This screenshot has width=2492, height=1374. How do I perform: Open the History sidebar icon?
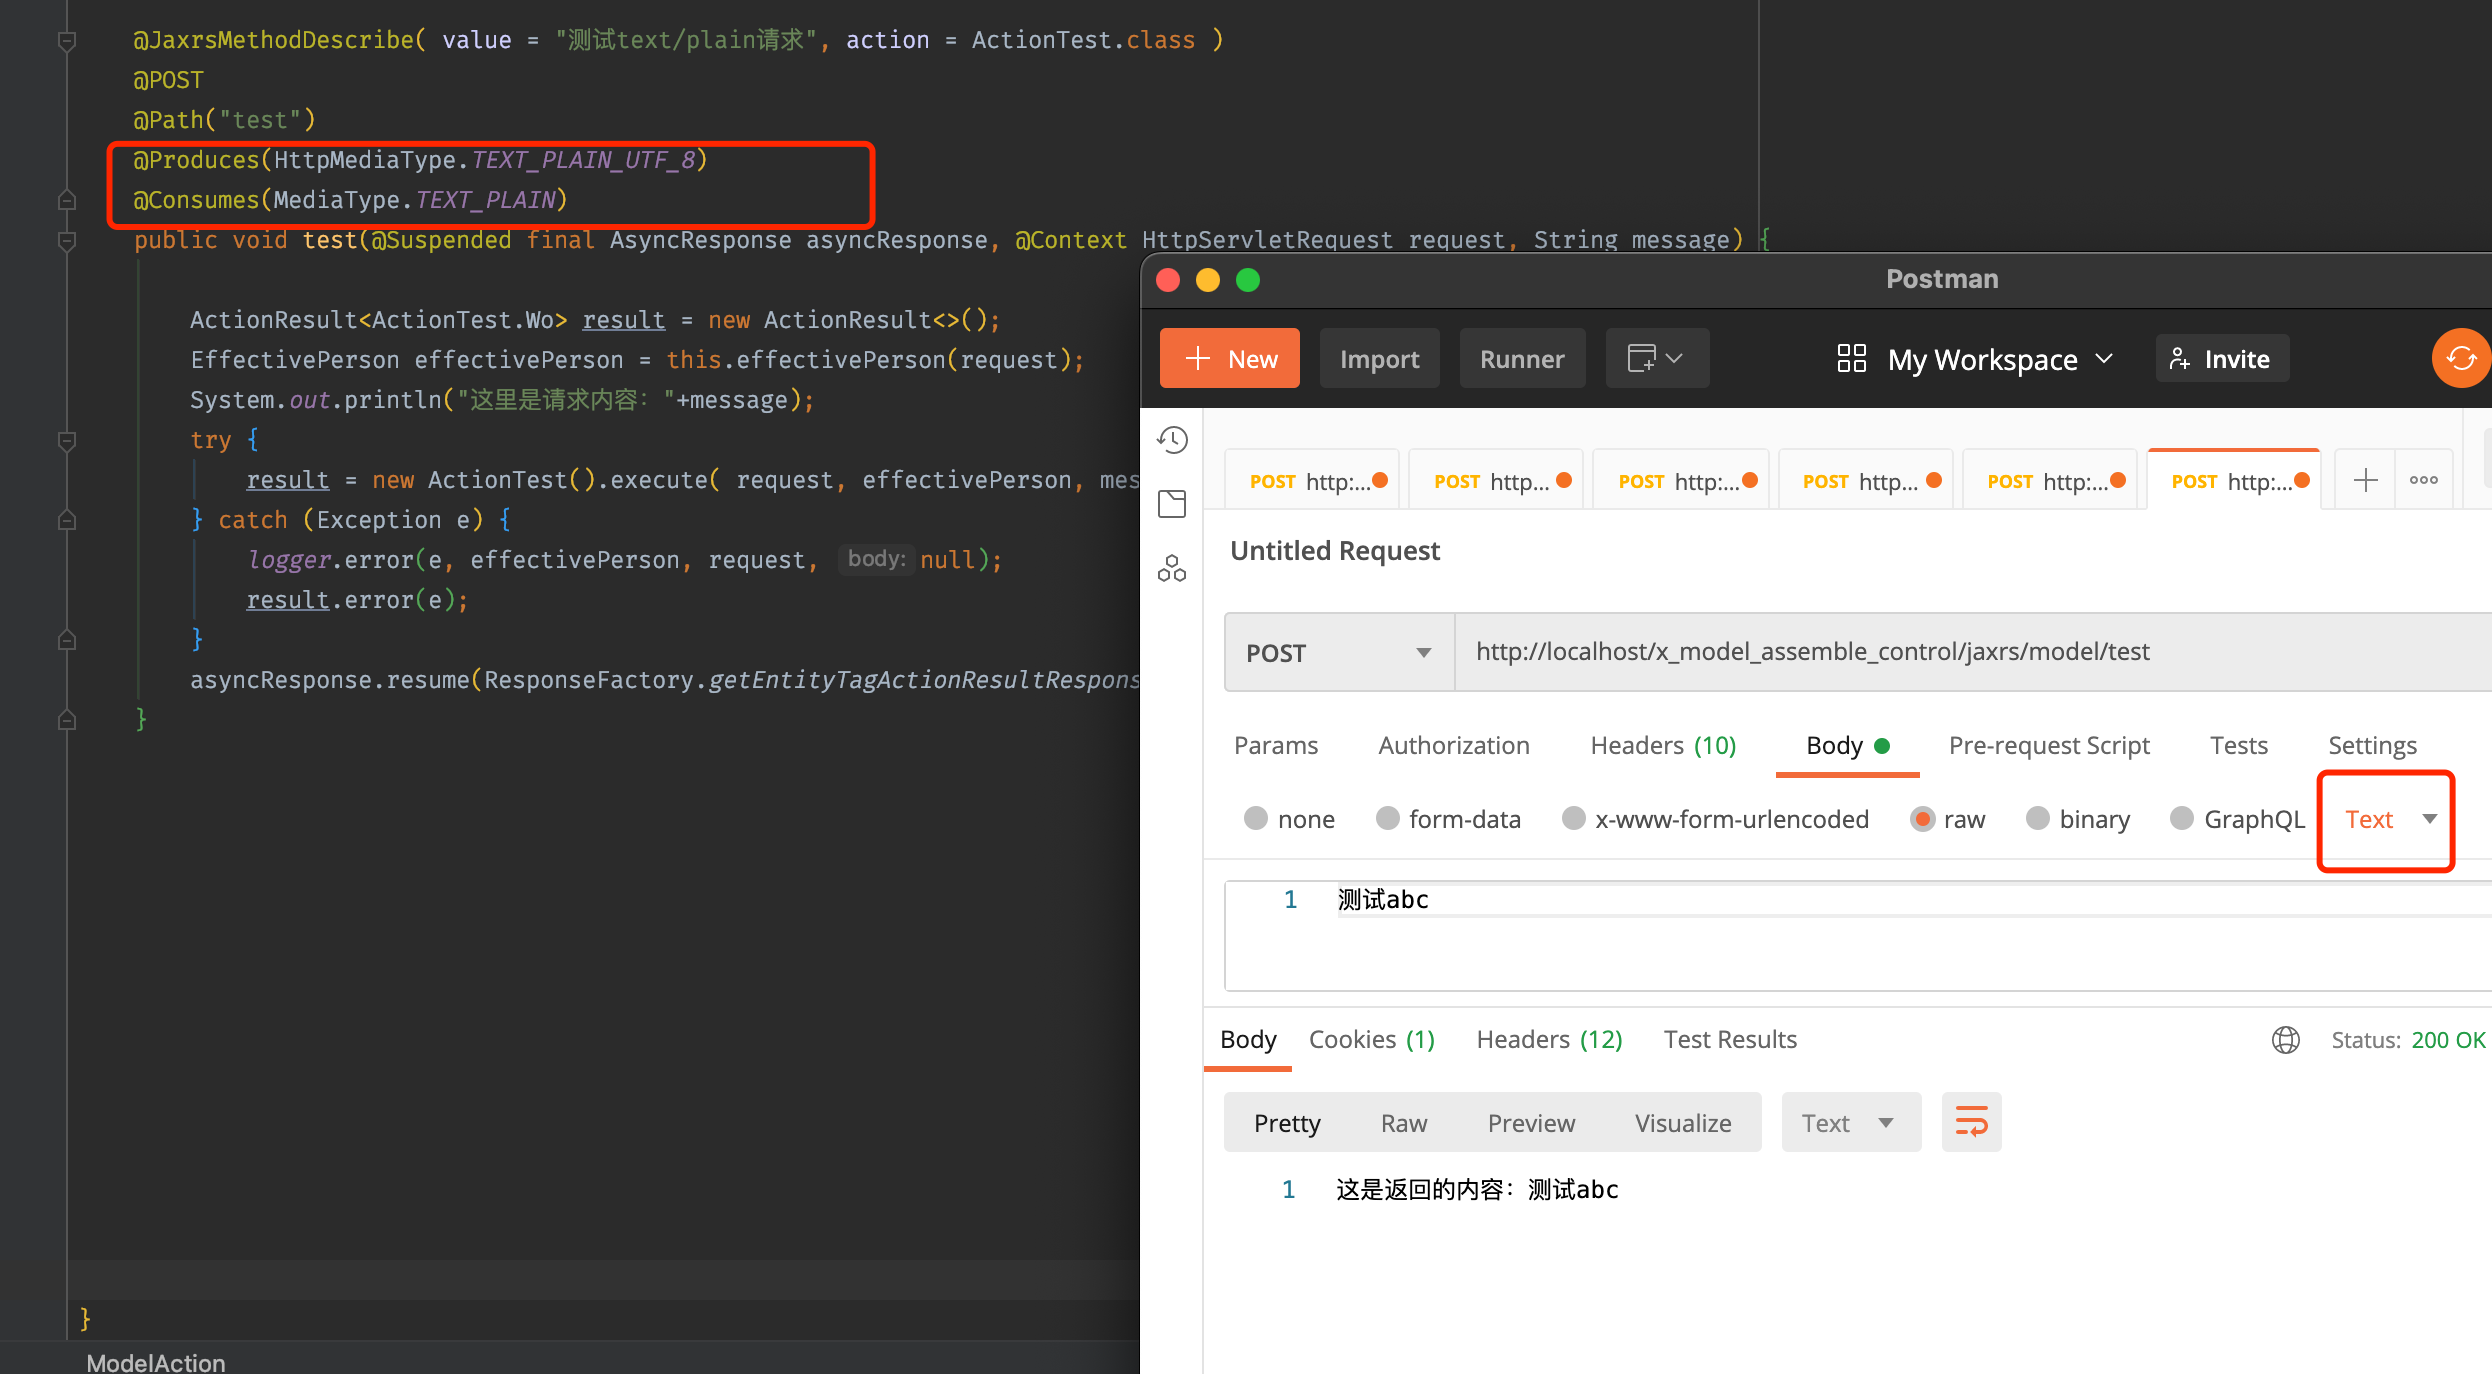point(1172,440)
